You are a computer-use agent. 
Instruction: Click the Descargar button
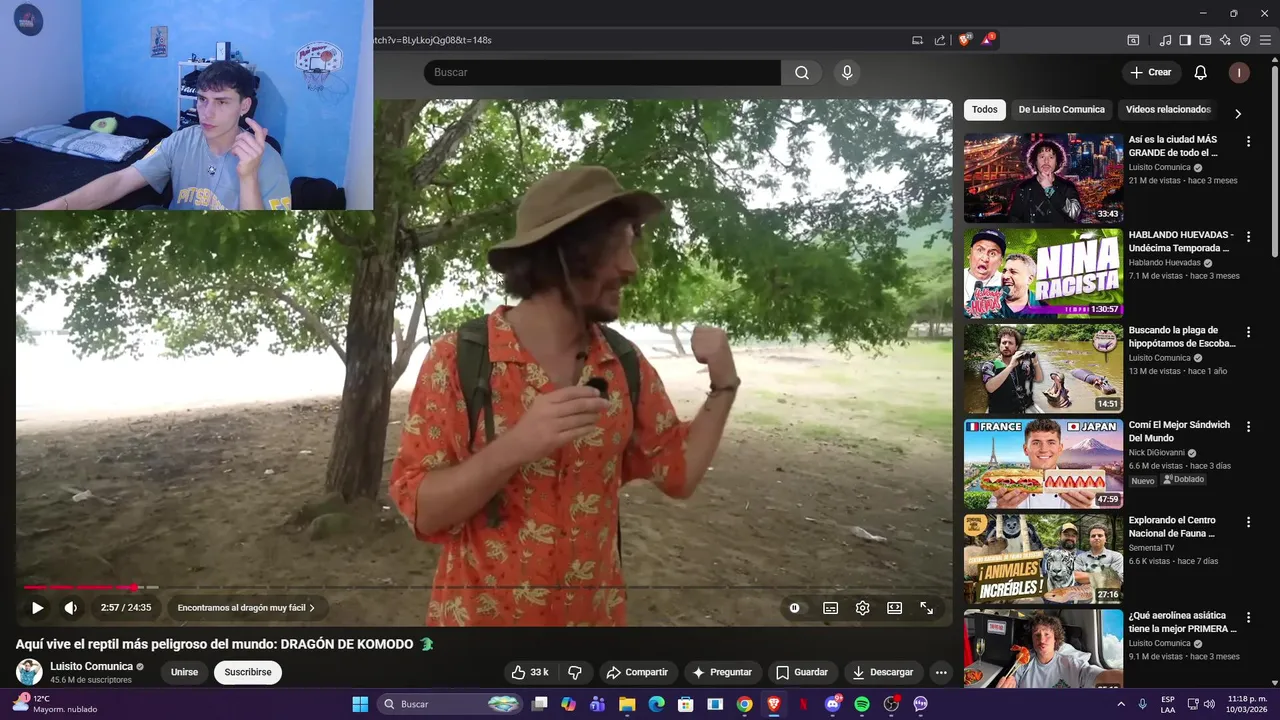tap(883, 672)
